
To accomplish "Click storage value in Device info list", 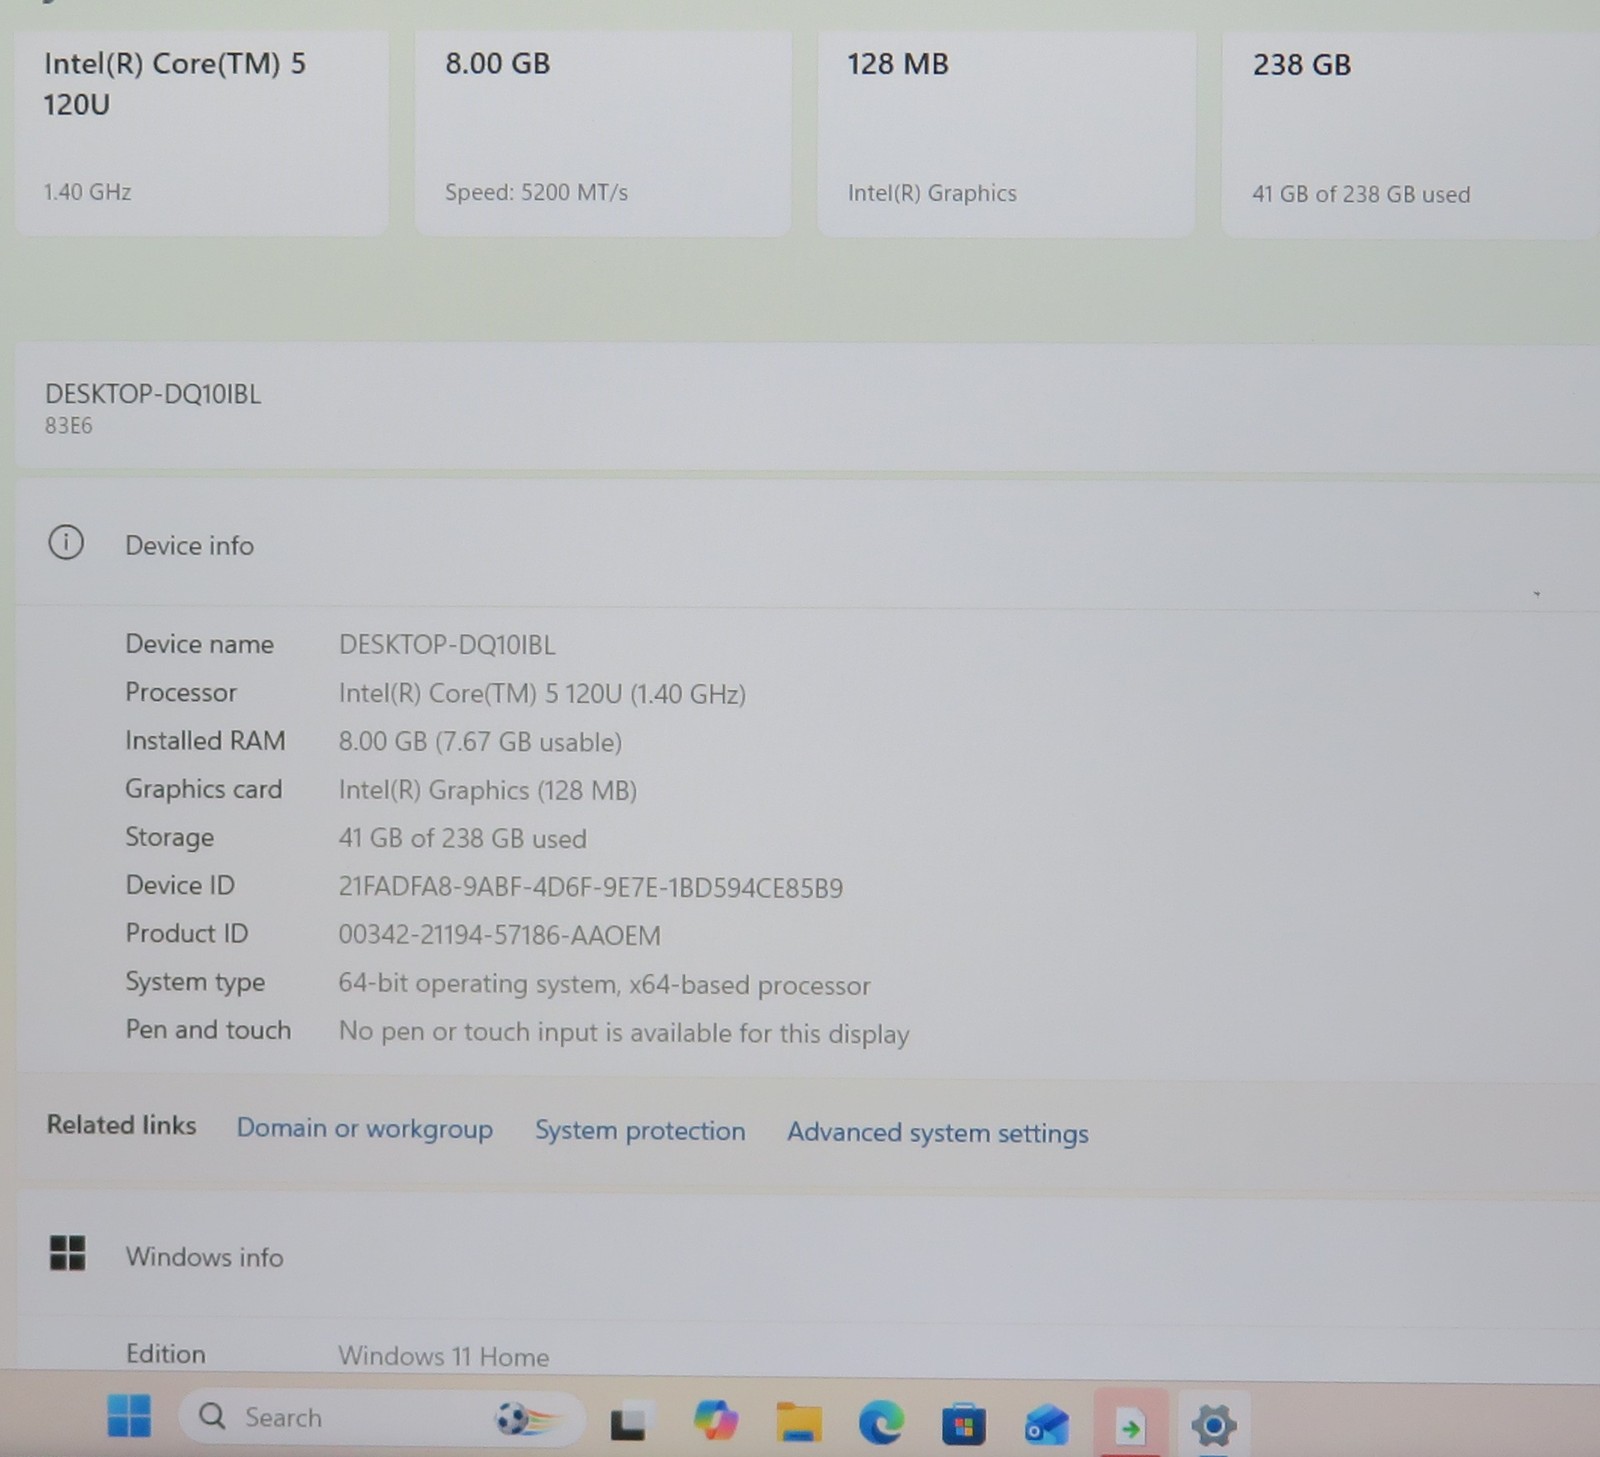I will pos(462,838).
